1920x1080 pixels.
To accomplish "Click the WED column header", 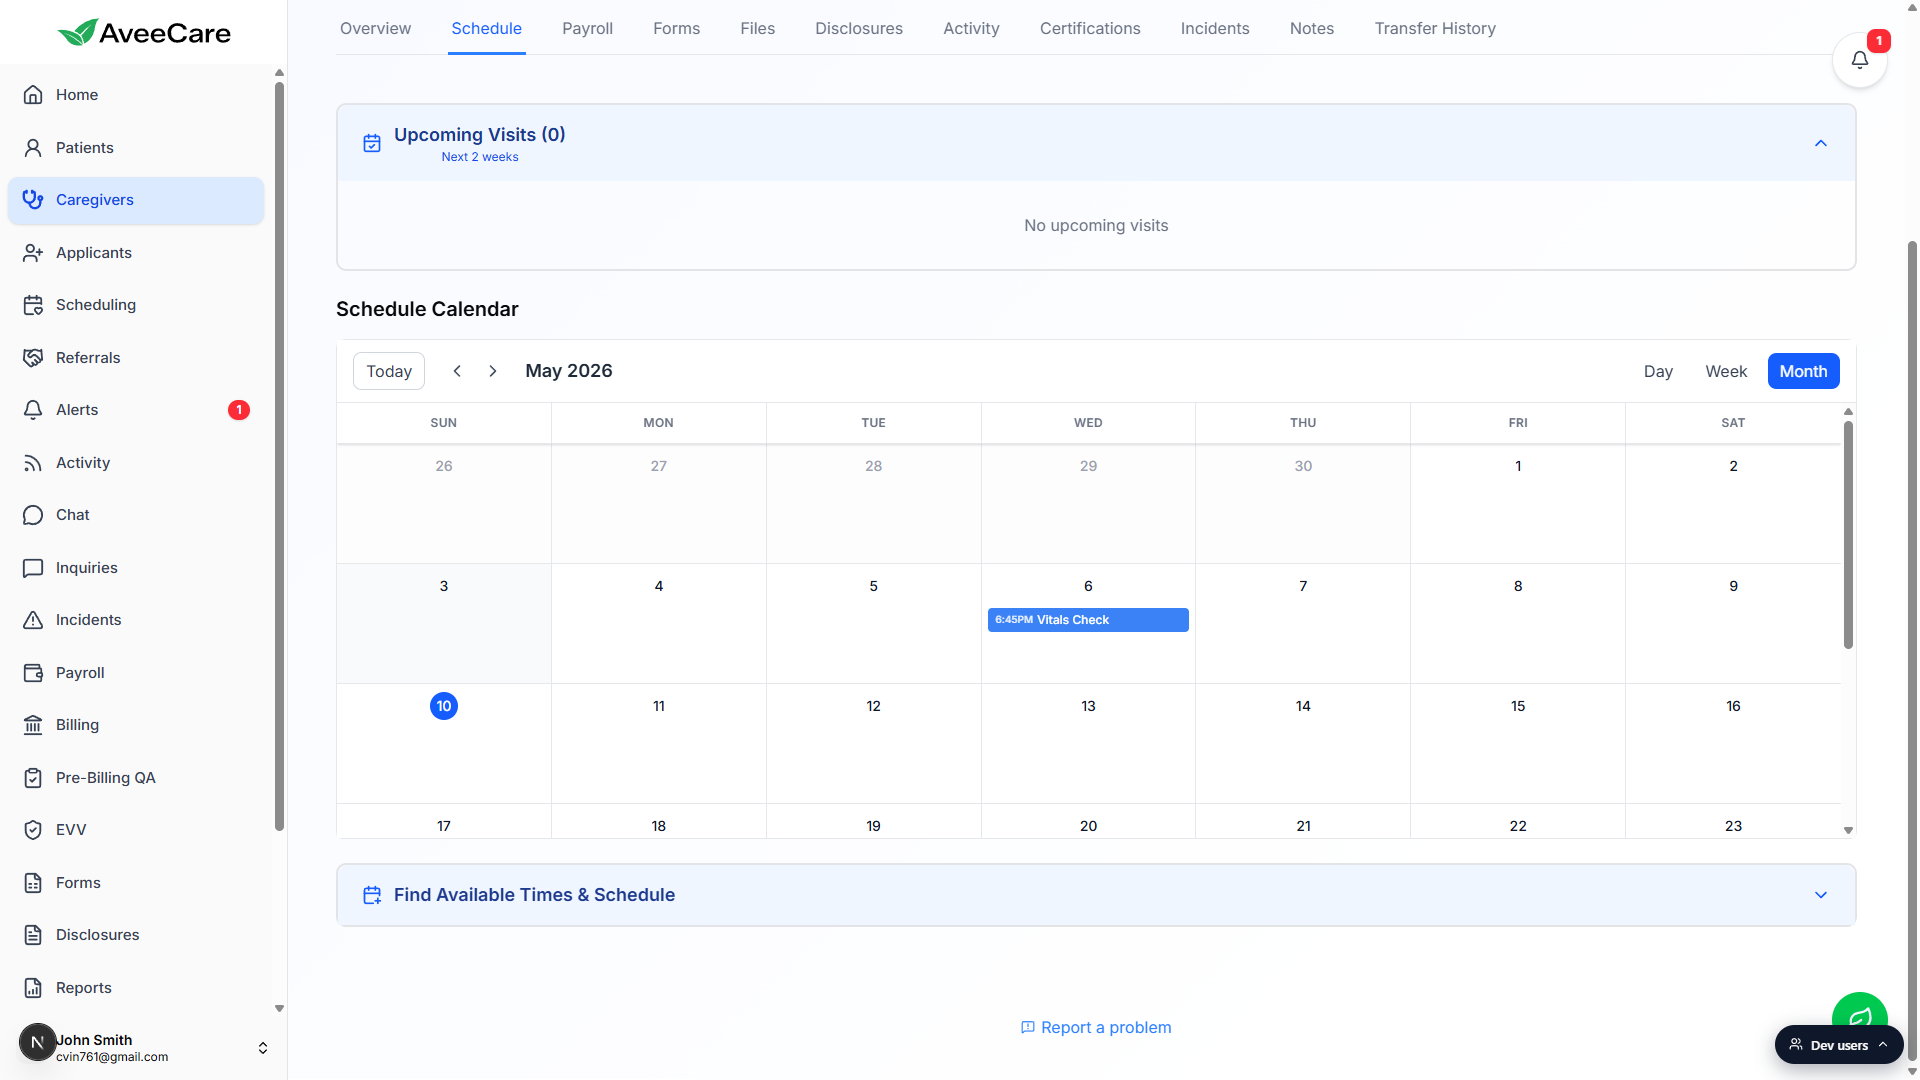I will click(1088, 423).
